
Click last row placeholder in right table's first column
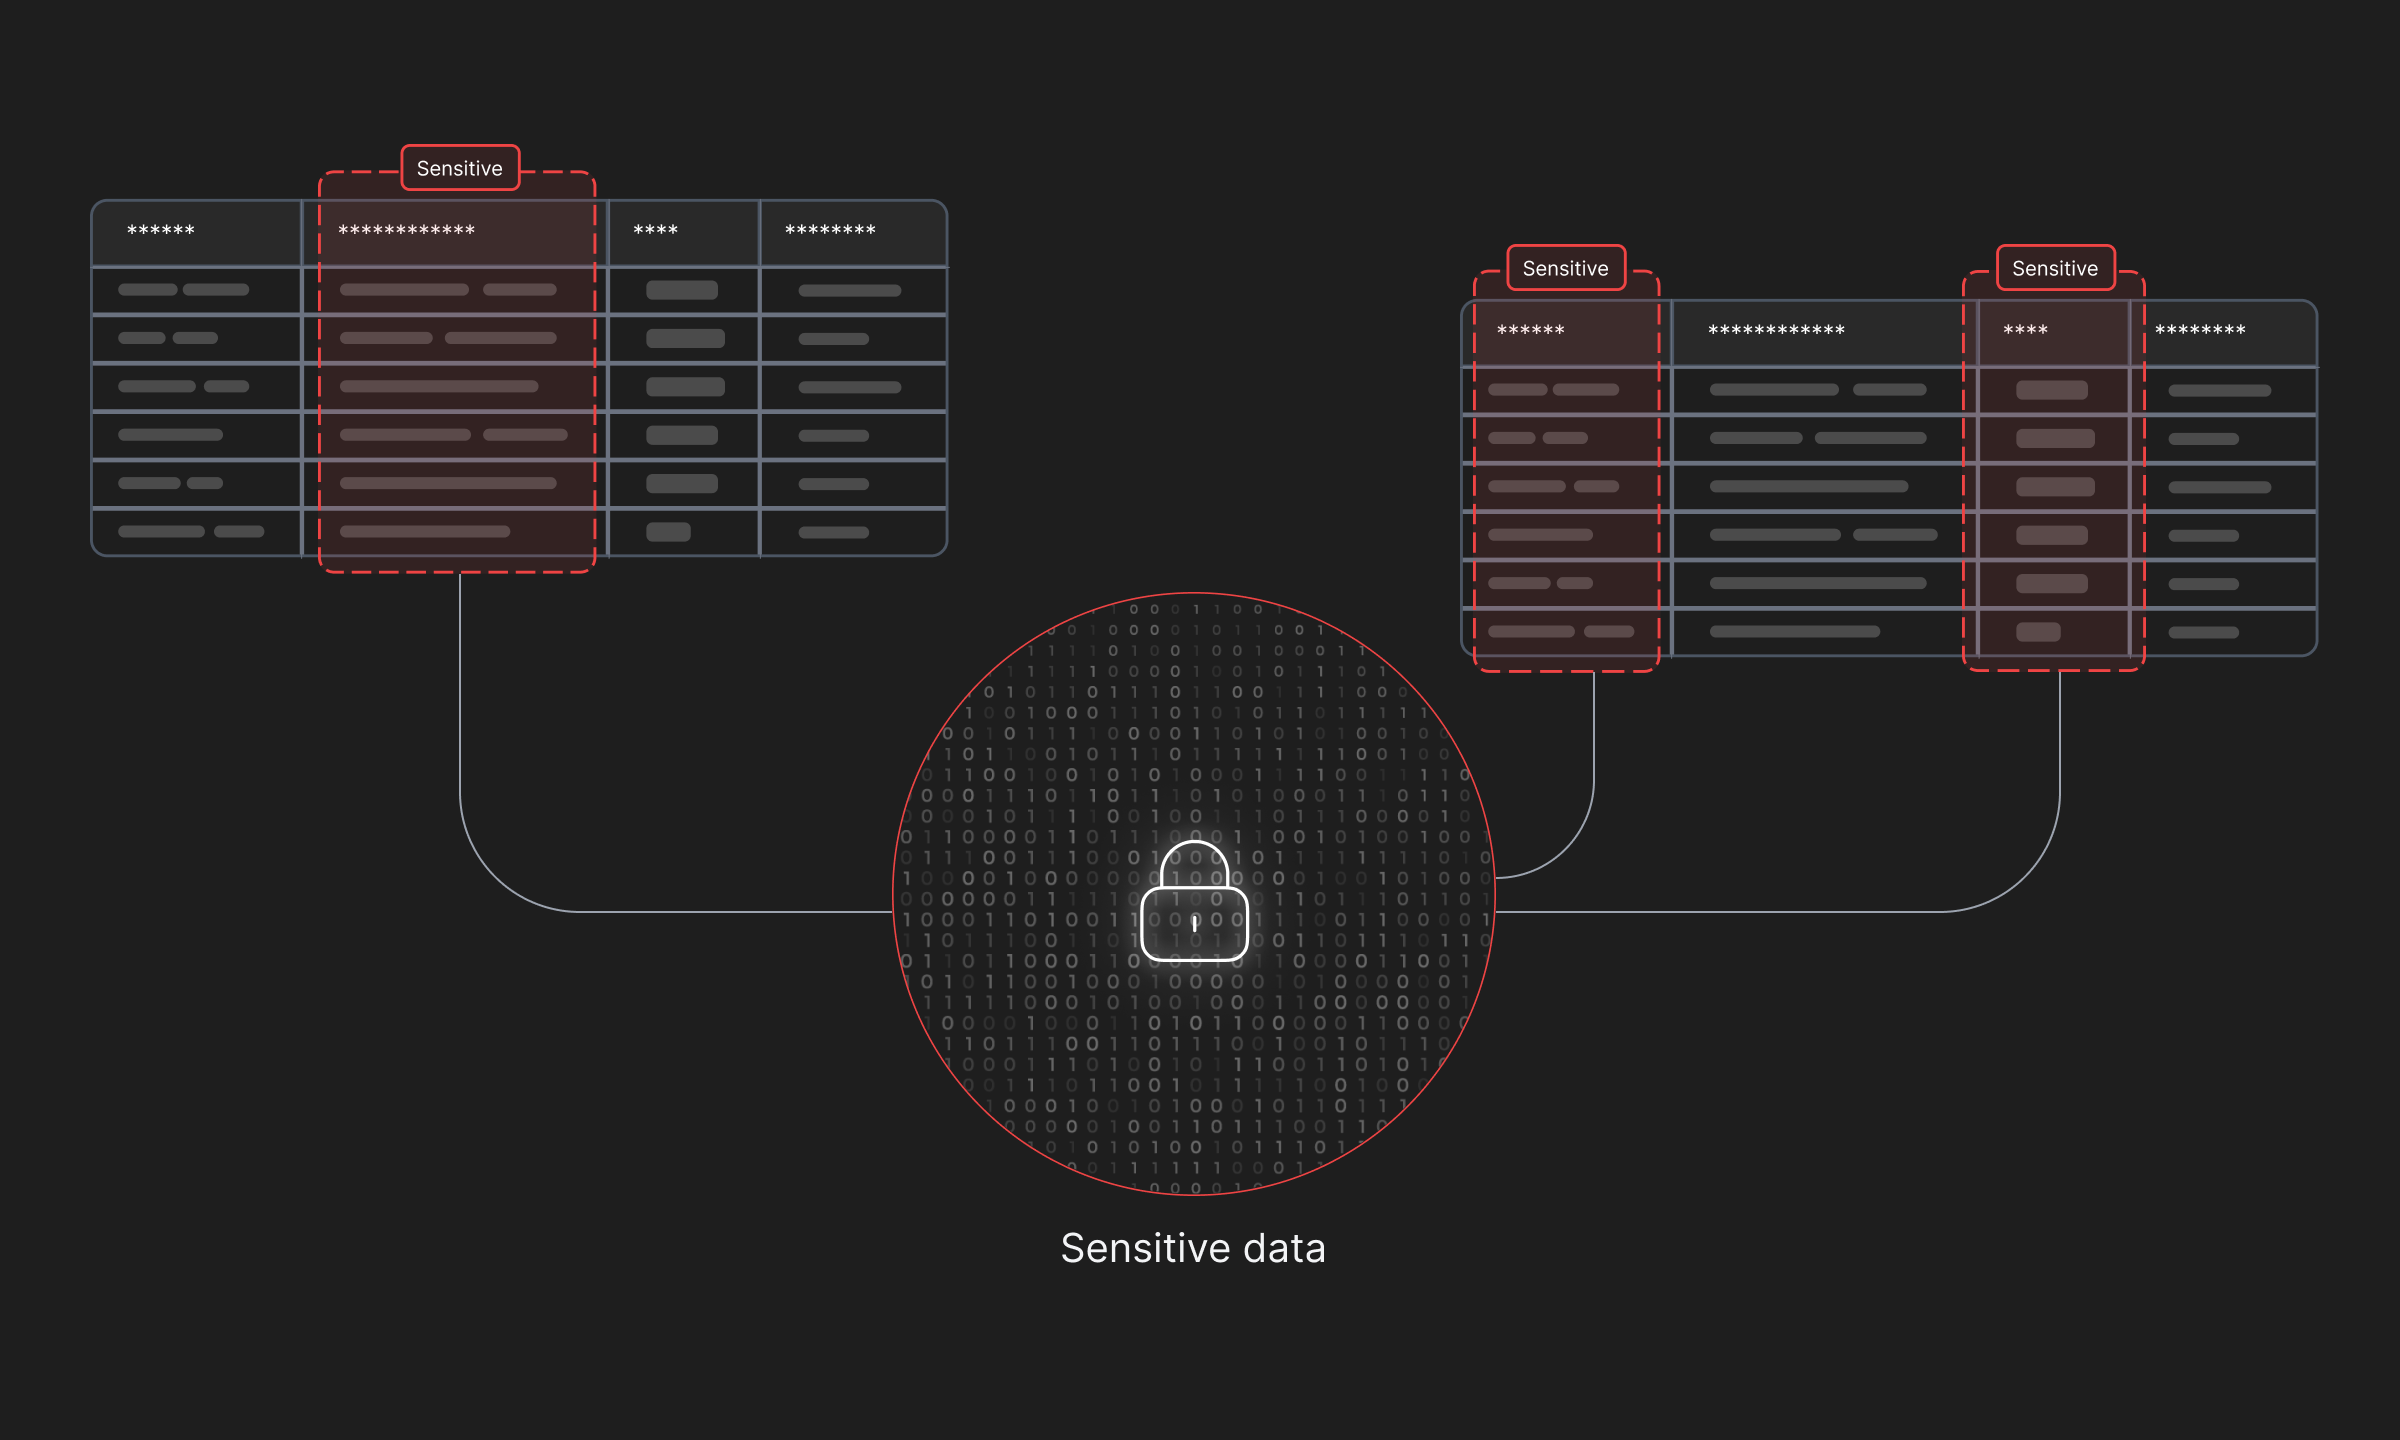(x=1531, y=632)
